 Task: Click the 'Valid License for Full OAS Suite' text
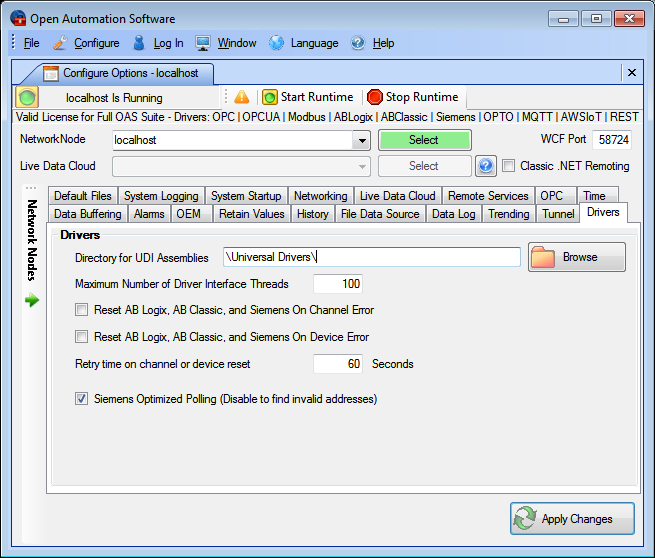click(x=91, y=117)
